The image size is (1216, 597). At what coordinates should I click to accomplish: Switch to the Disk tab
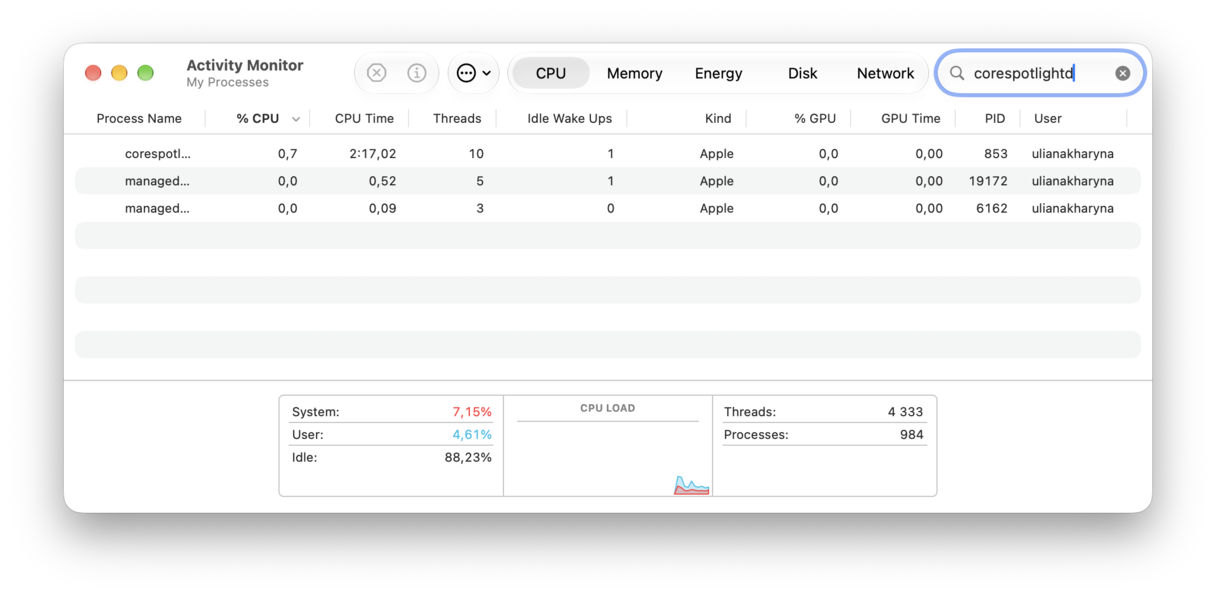802,73
